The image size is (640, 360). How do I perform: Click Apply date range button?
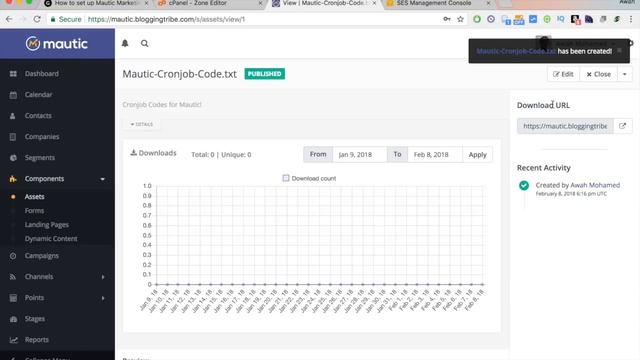[x=478, y=155]
